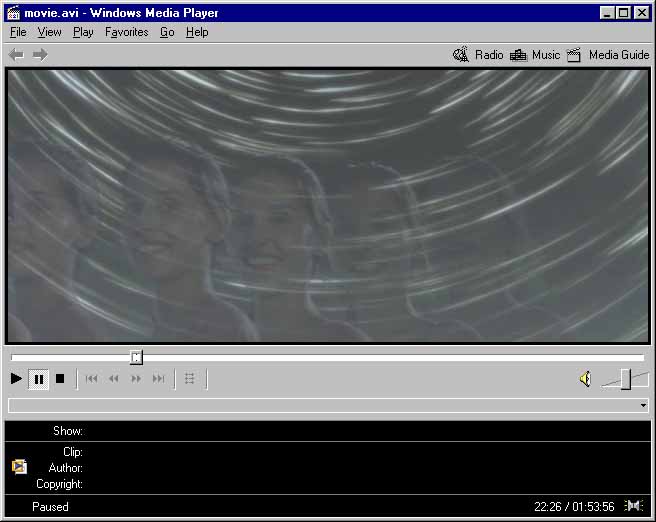This screenshot has width=656, height=522.
Task: Click the seek bar thumb
Action: coord(136,358)
